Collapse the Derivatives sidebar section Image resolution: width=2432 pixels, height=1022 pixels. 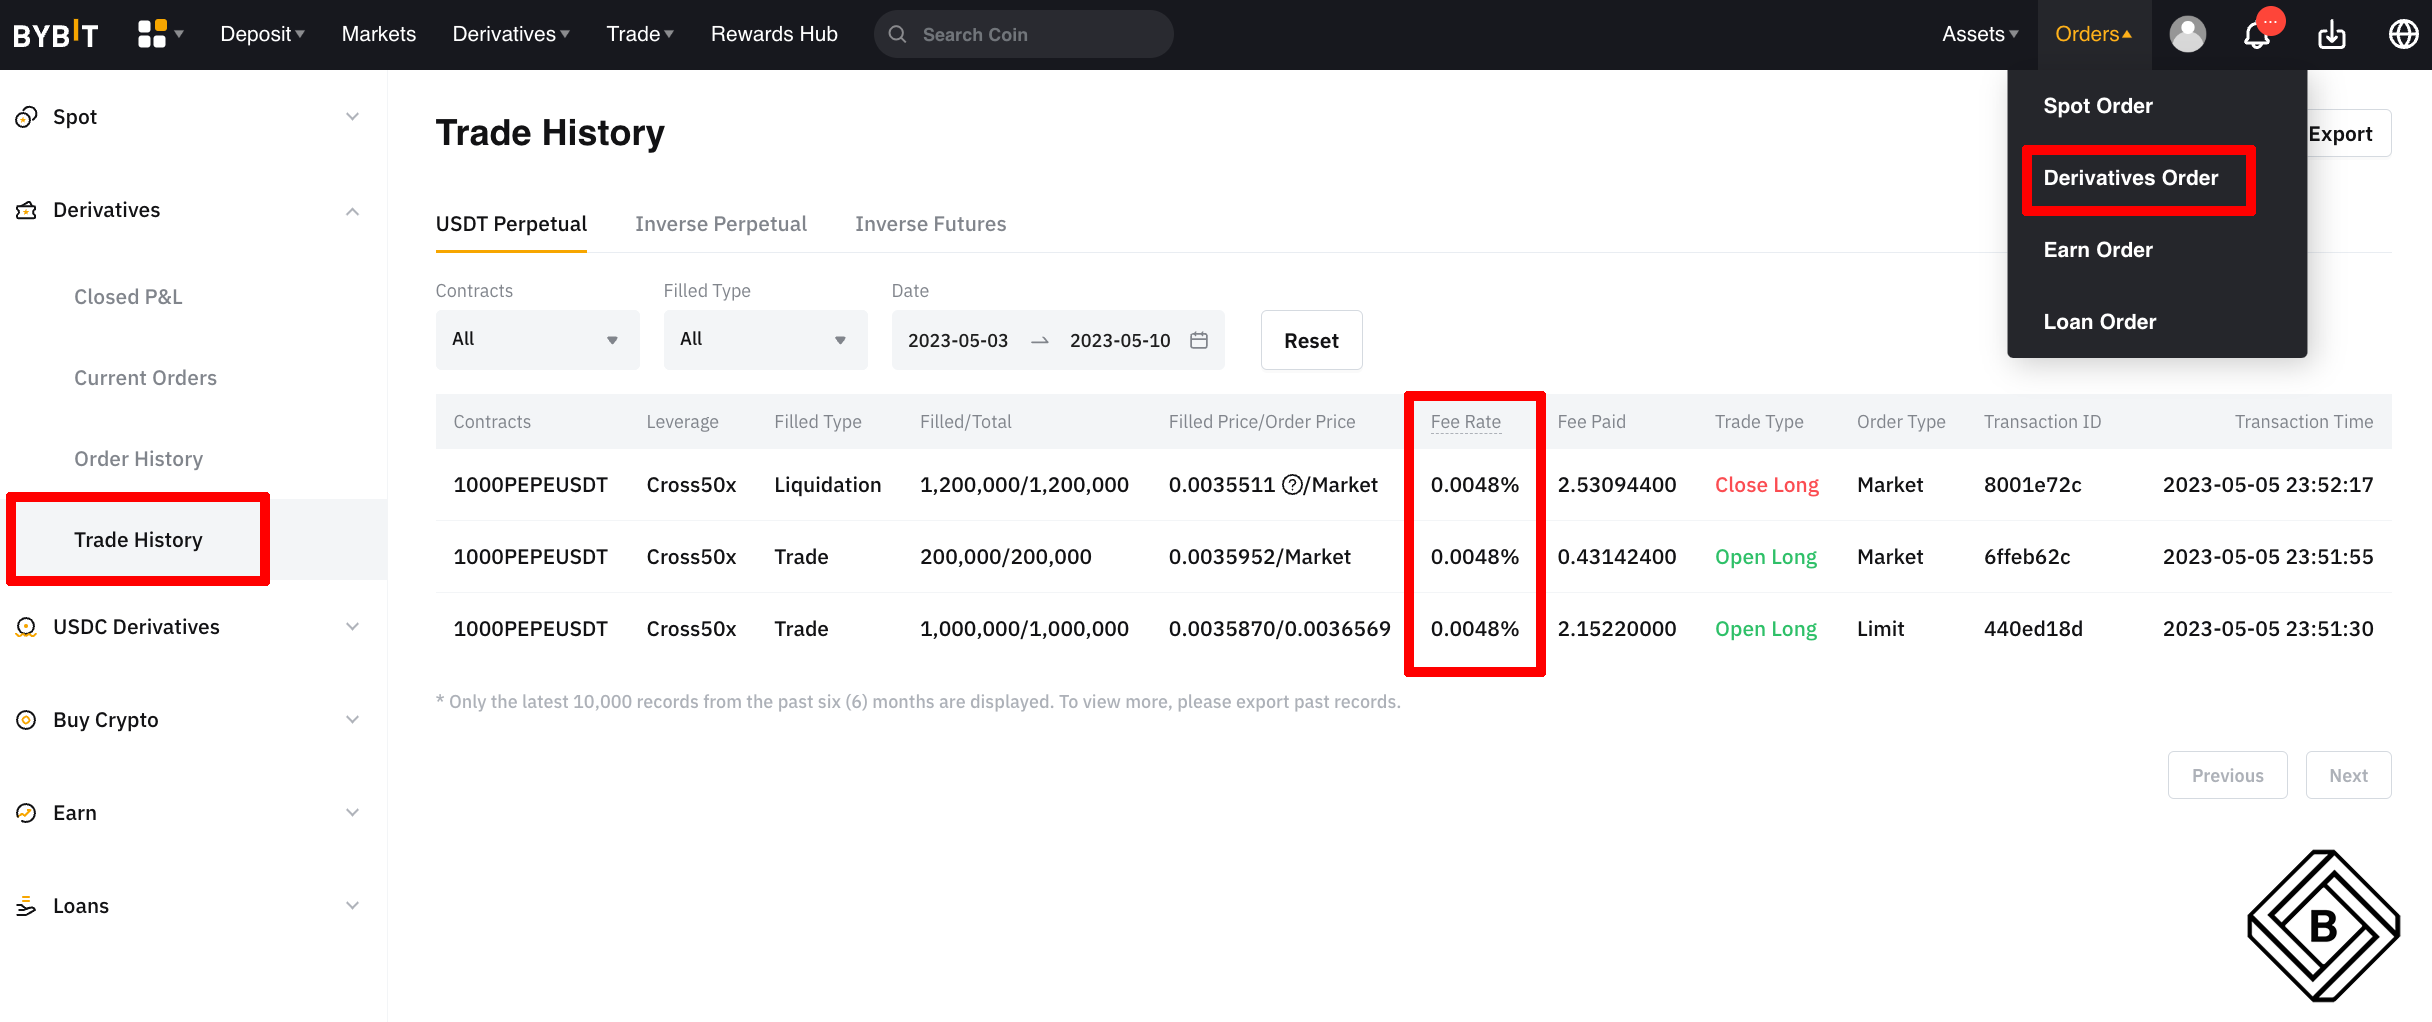(x=352, y=211)
